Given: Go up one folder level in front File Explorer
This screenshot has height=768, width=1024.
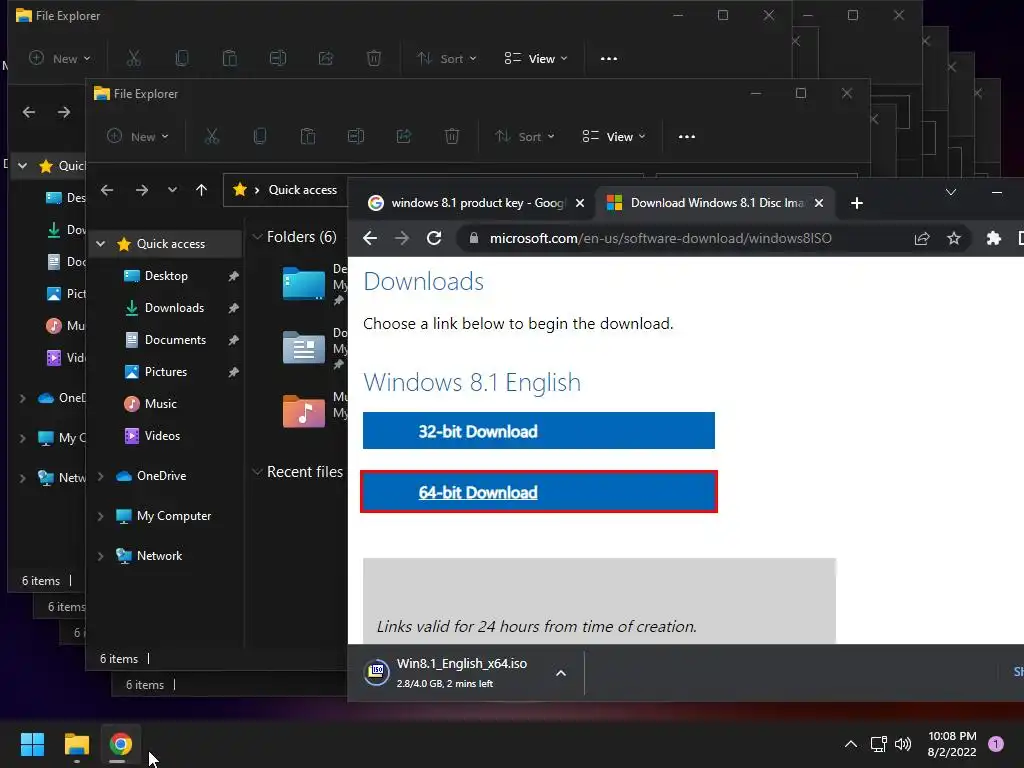Looking at the screenshot, I should coord(201,190).
